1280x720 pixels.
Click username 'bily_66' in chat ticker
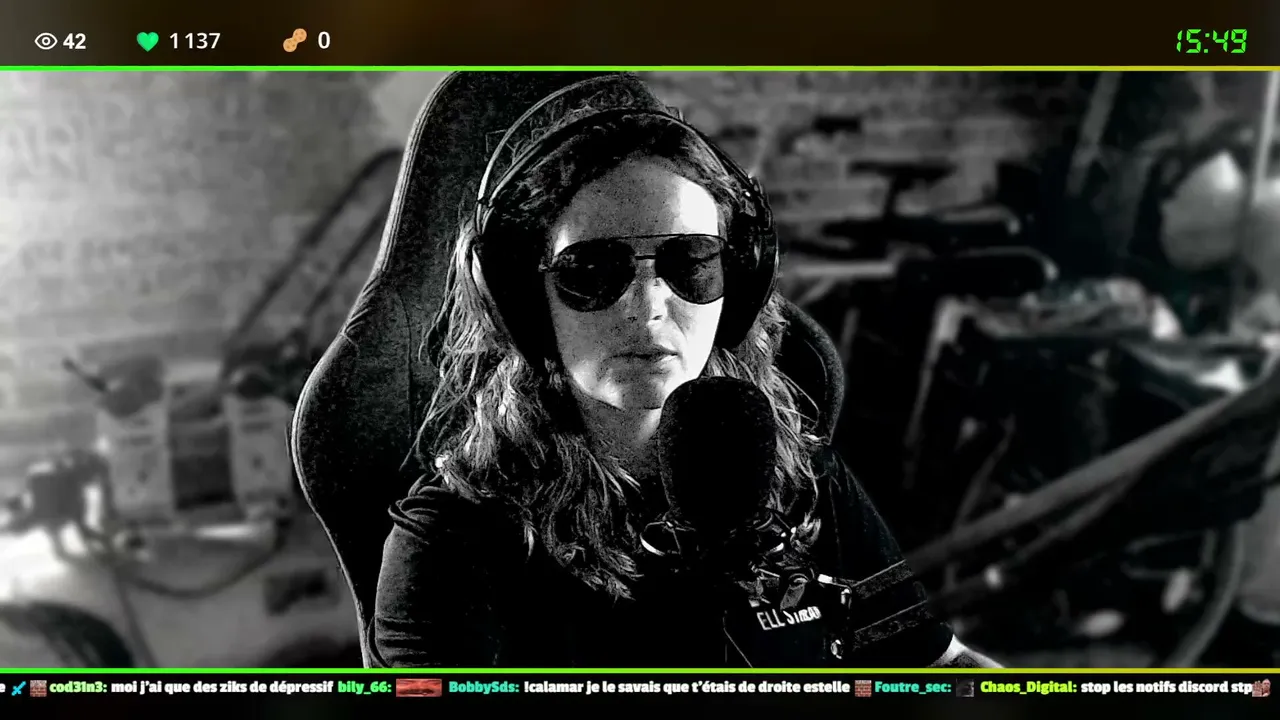click(364, 688)
